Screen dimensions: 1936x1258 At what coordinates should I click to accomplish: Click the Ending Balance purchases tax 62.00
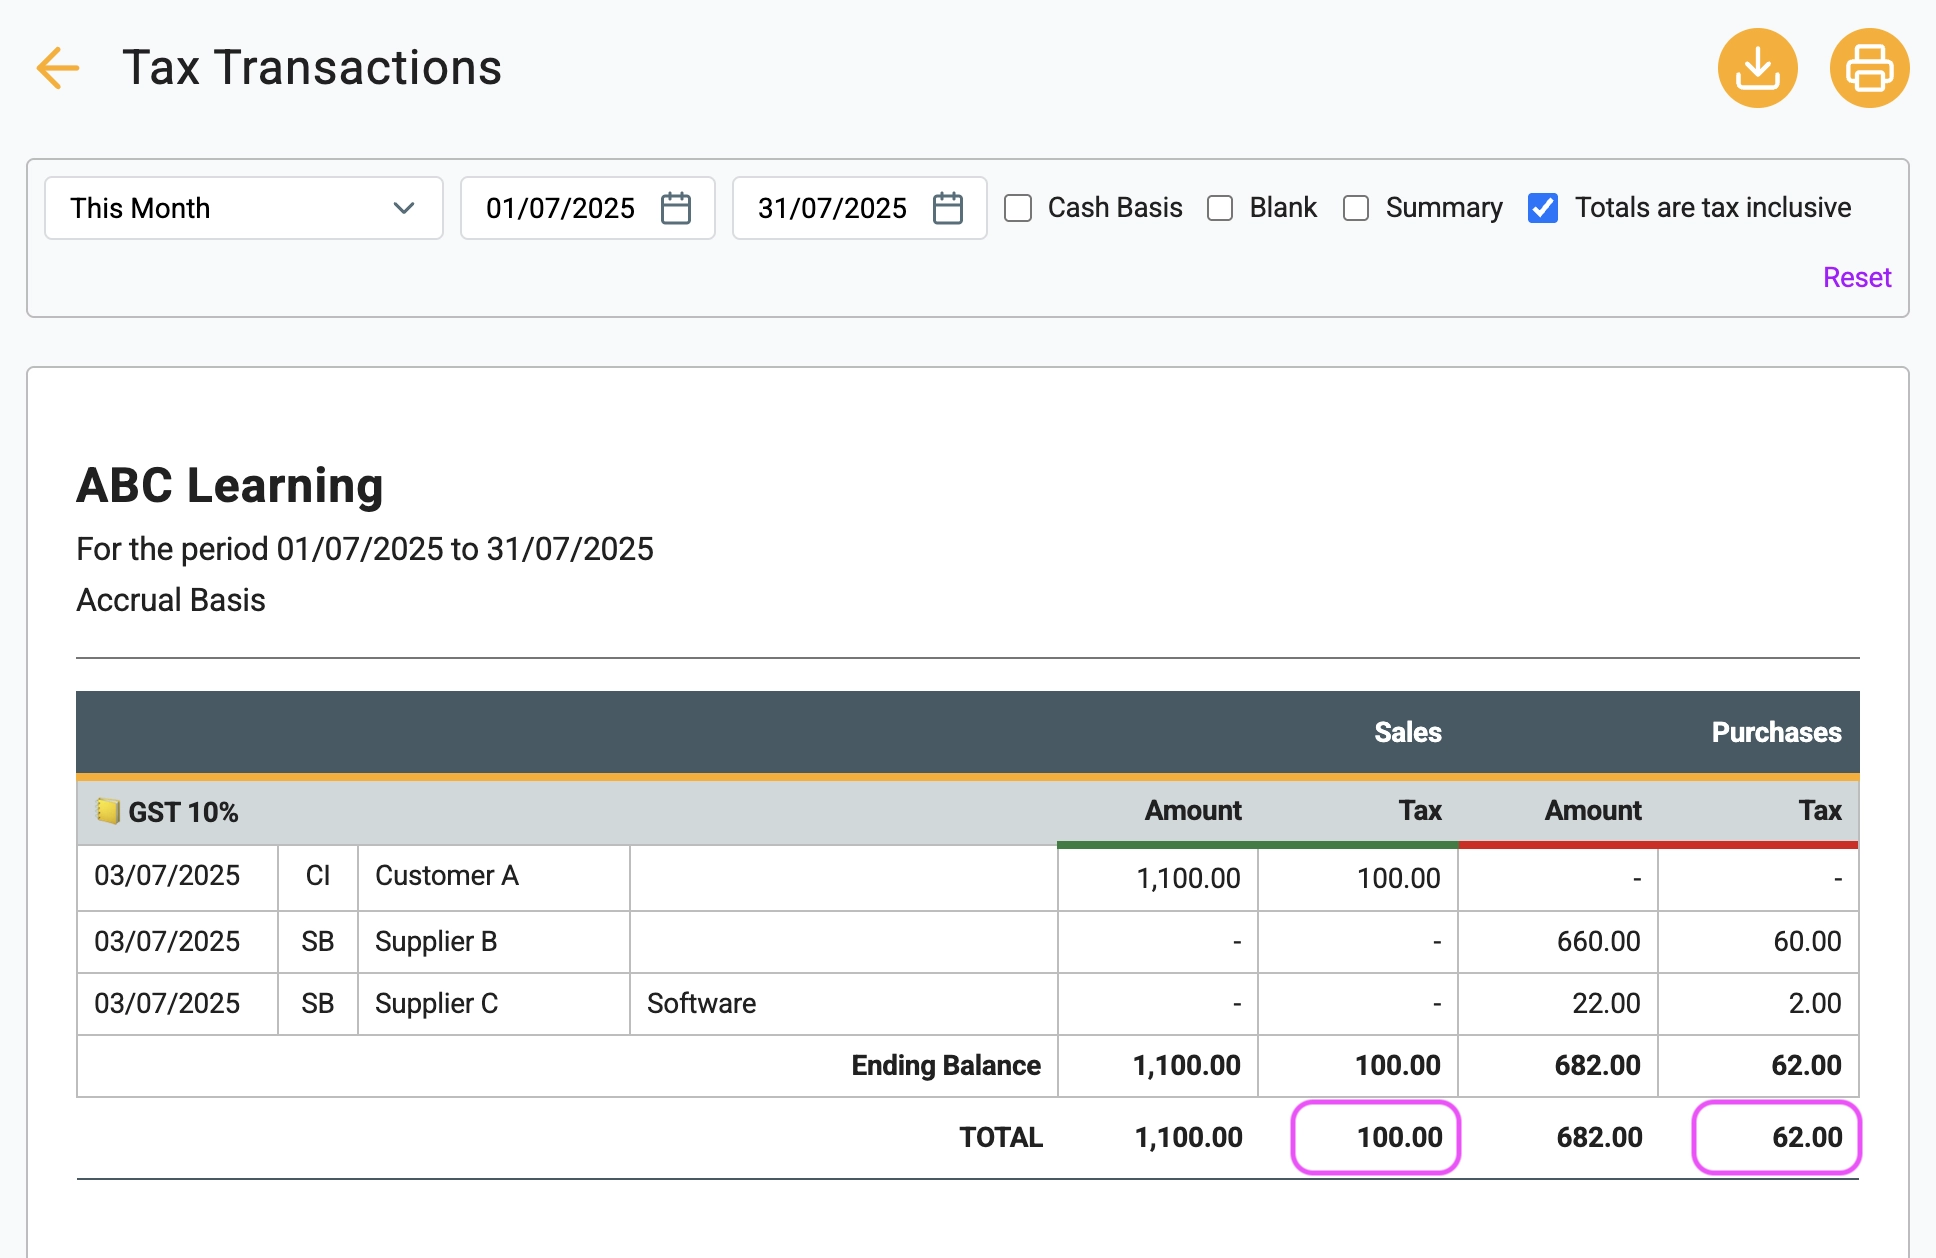tap(1806, 1066)
